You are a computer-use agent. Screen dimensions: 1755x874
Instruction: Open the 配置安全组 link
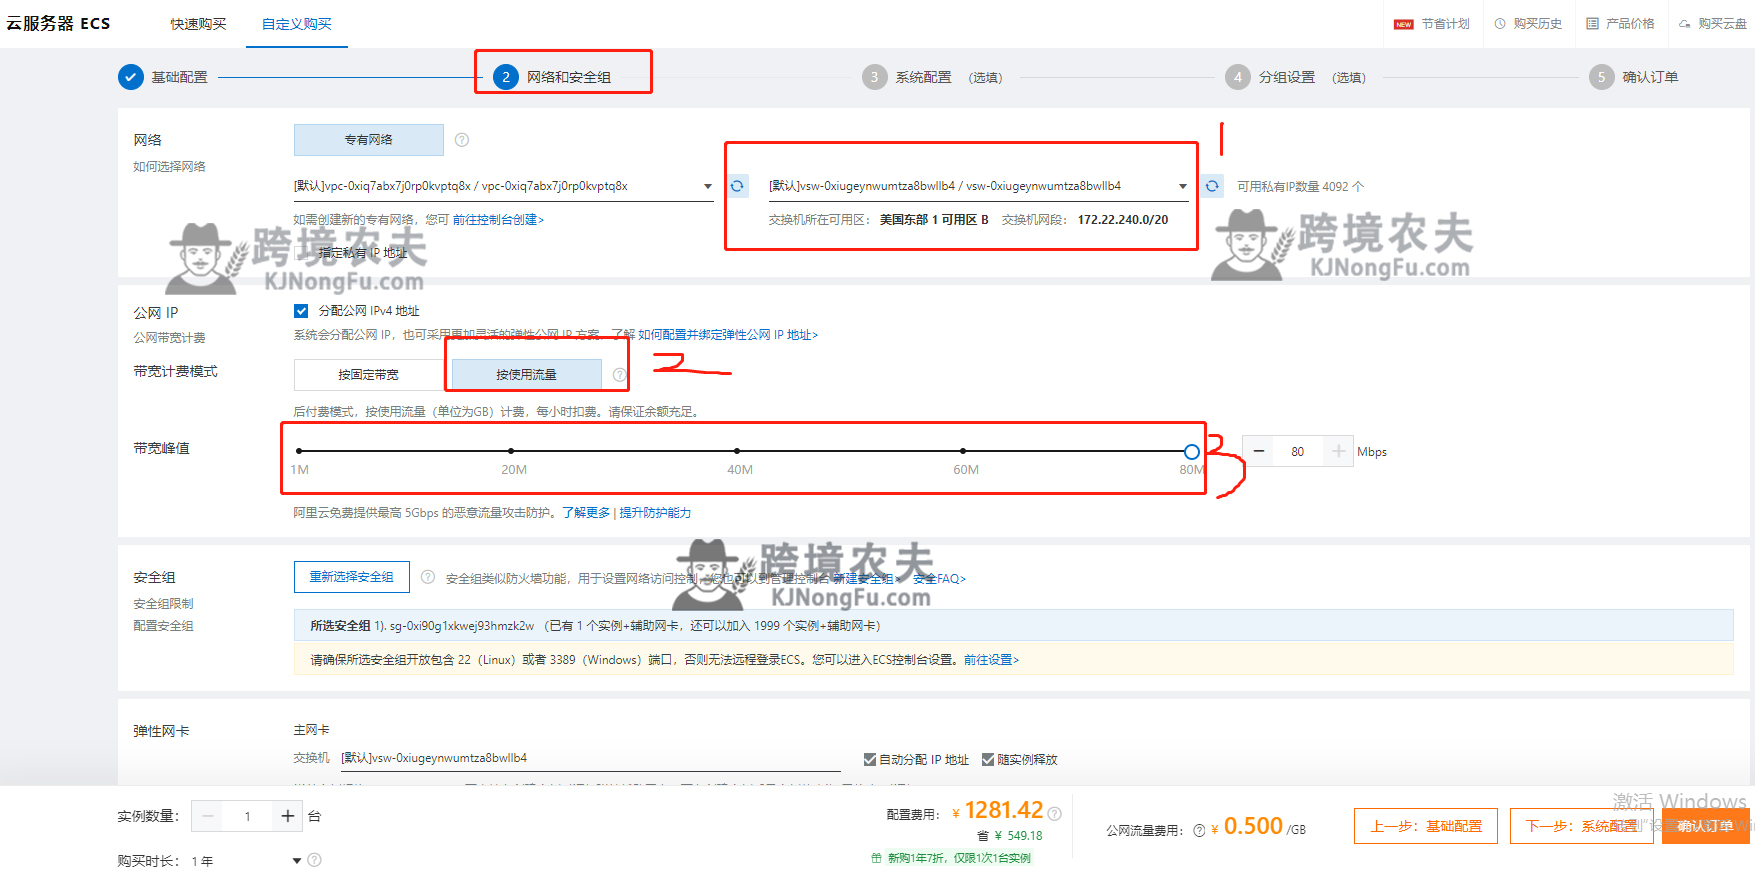click(x=163, y=626)
